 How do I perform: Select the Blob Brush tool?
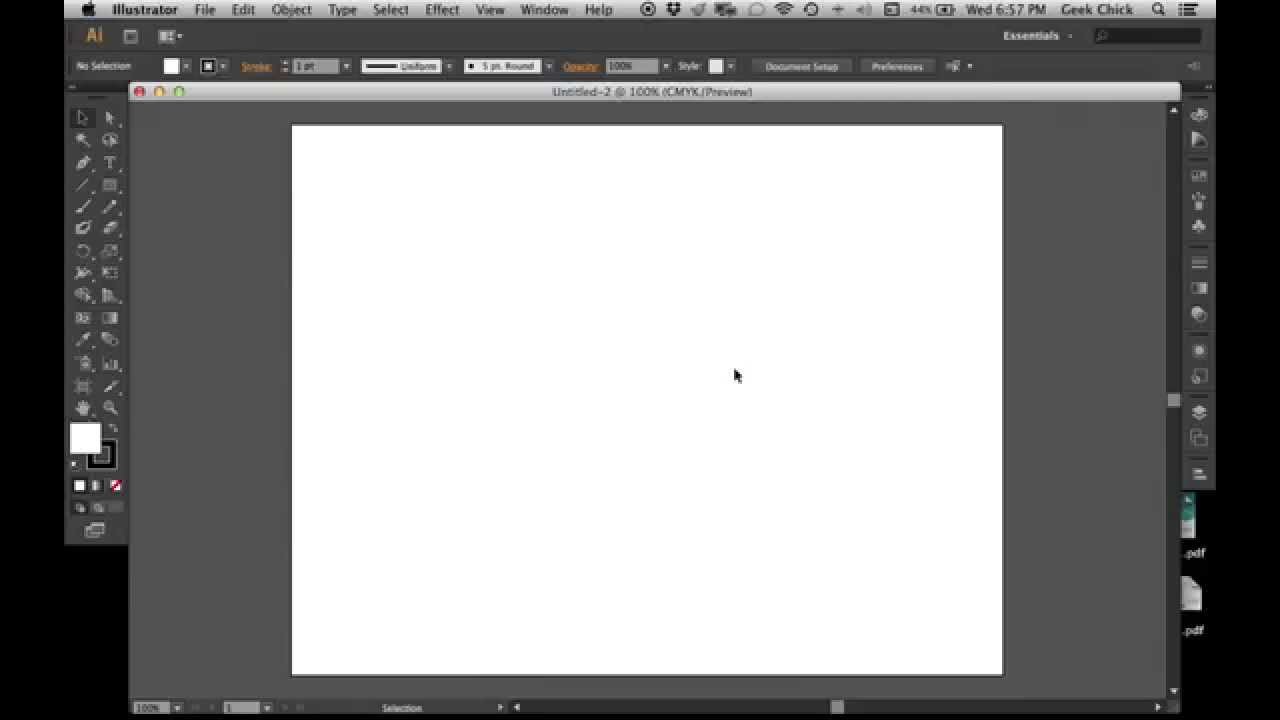(x=83, y=229)
